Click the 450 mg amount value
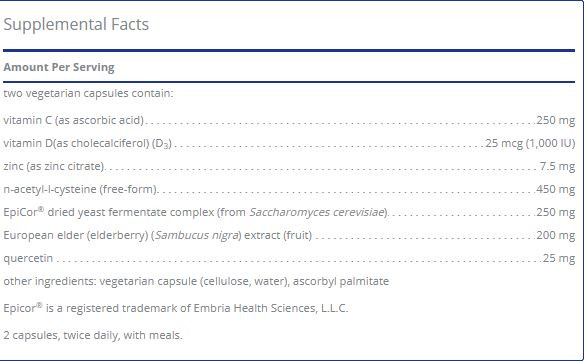The image size is (584, 361). [x=556, y=189]
